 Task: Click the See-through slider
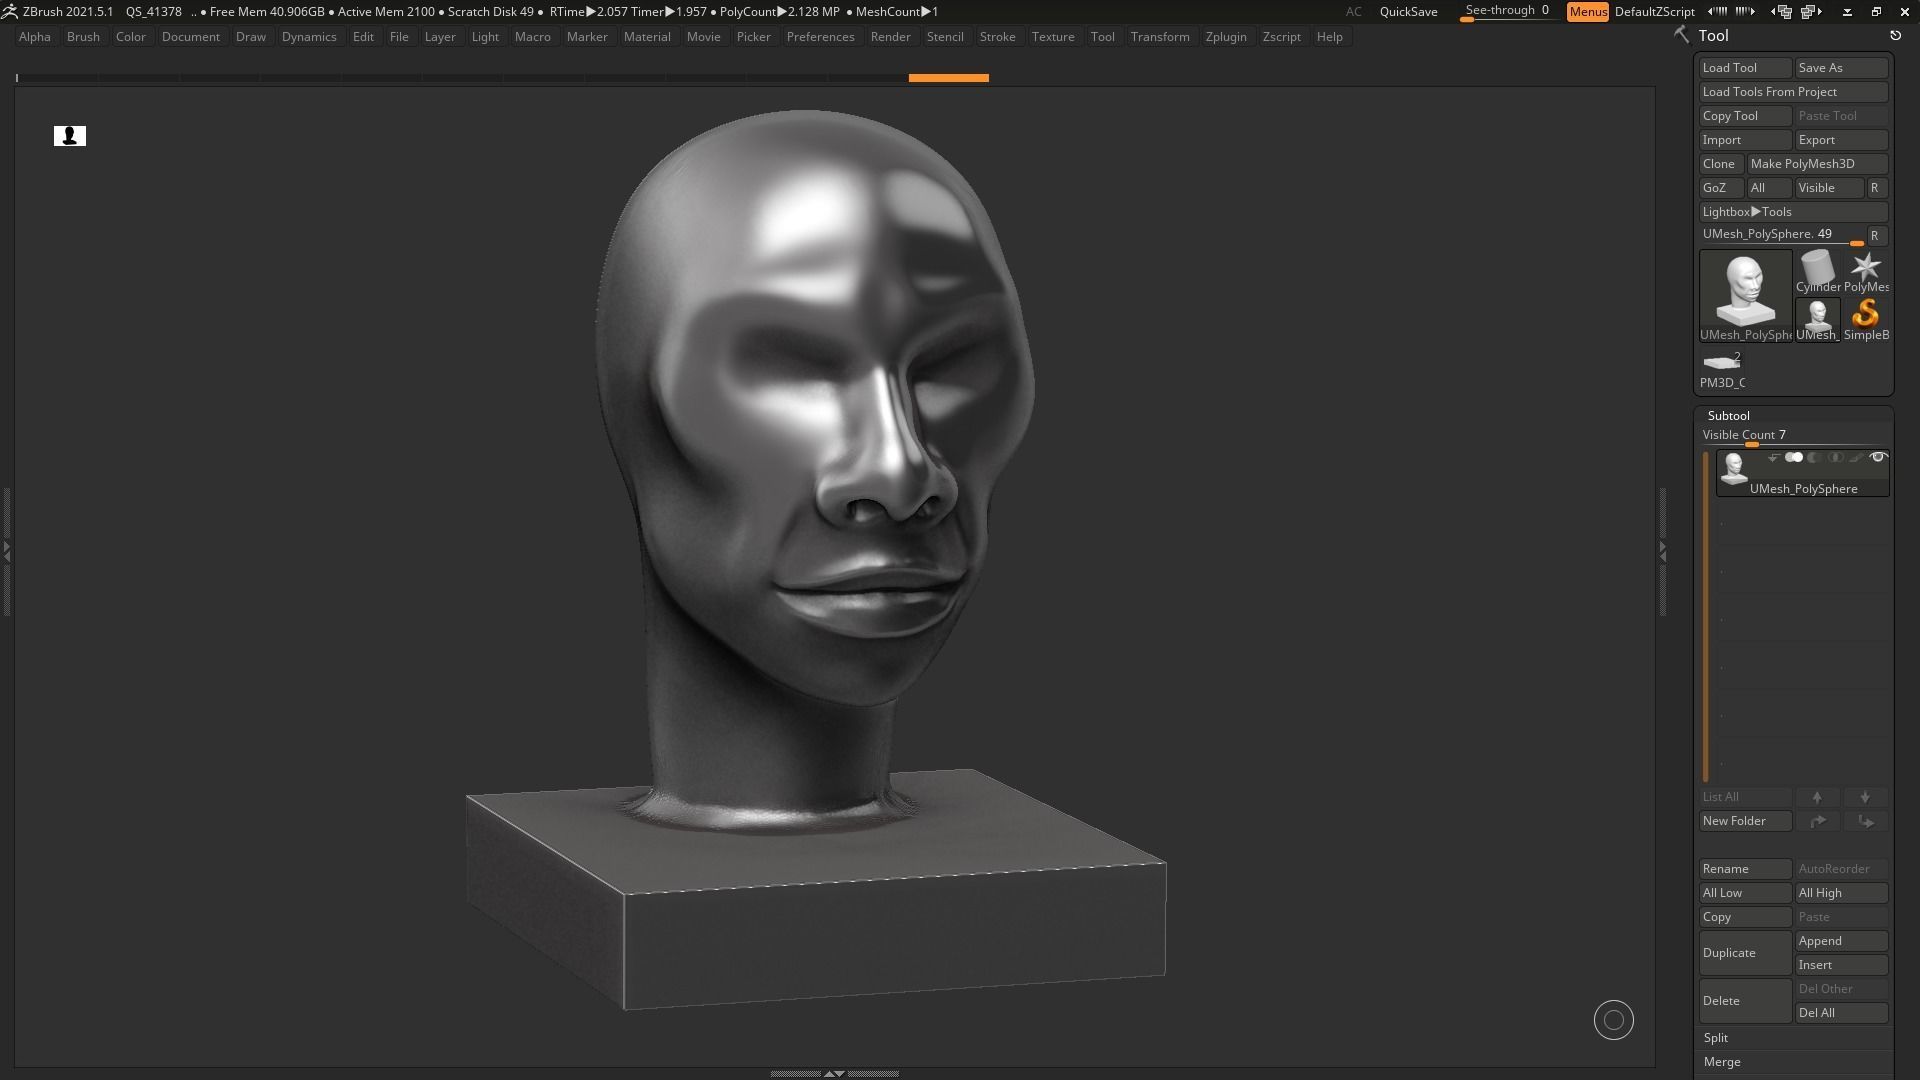coord(1508,11)
